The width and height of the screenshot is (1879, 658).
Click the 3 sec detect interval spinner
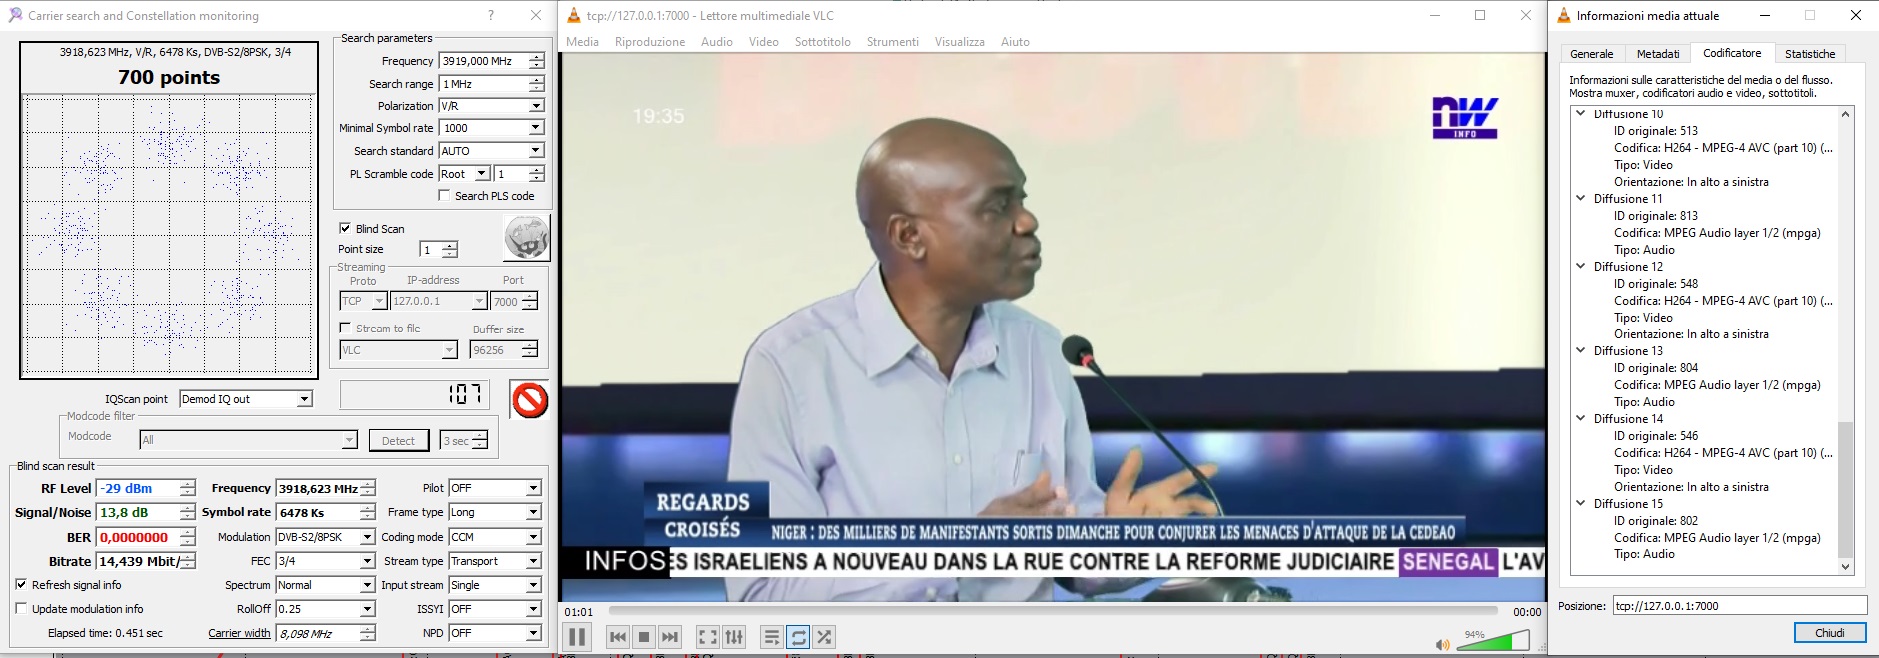(480, 440)
